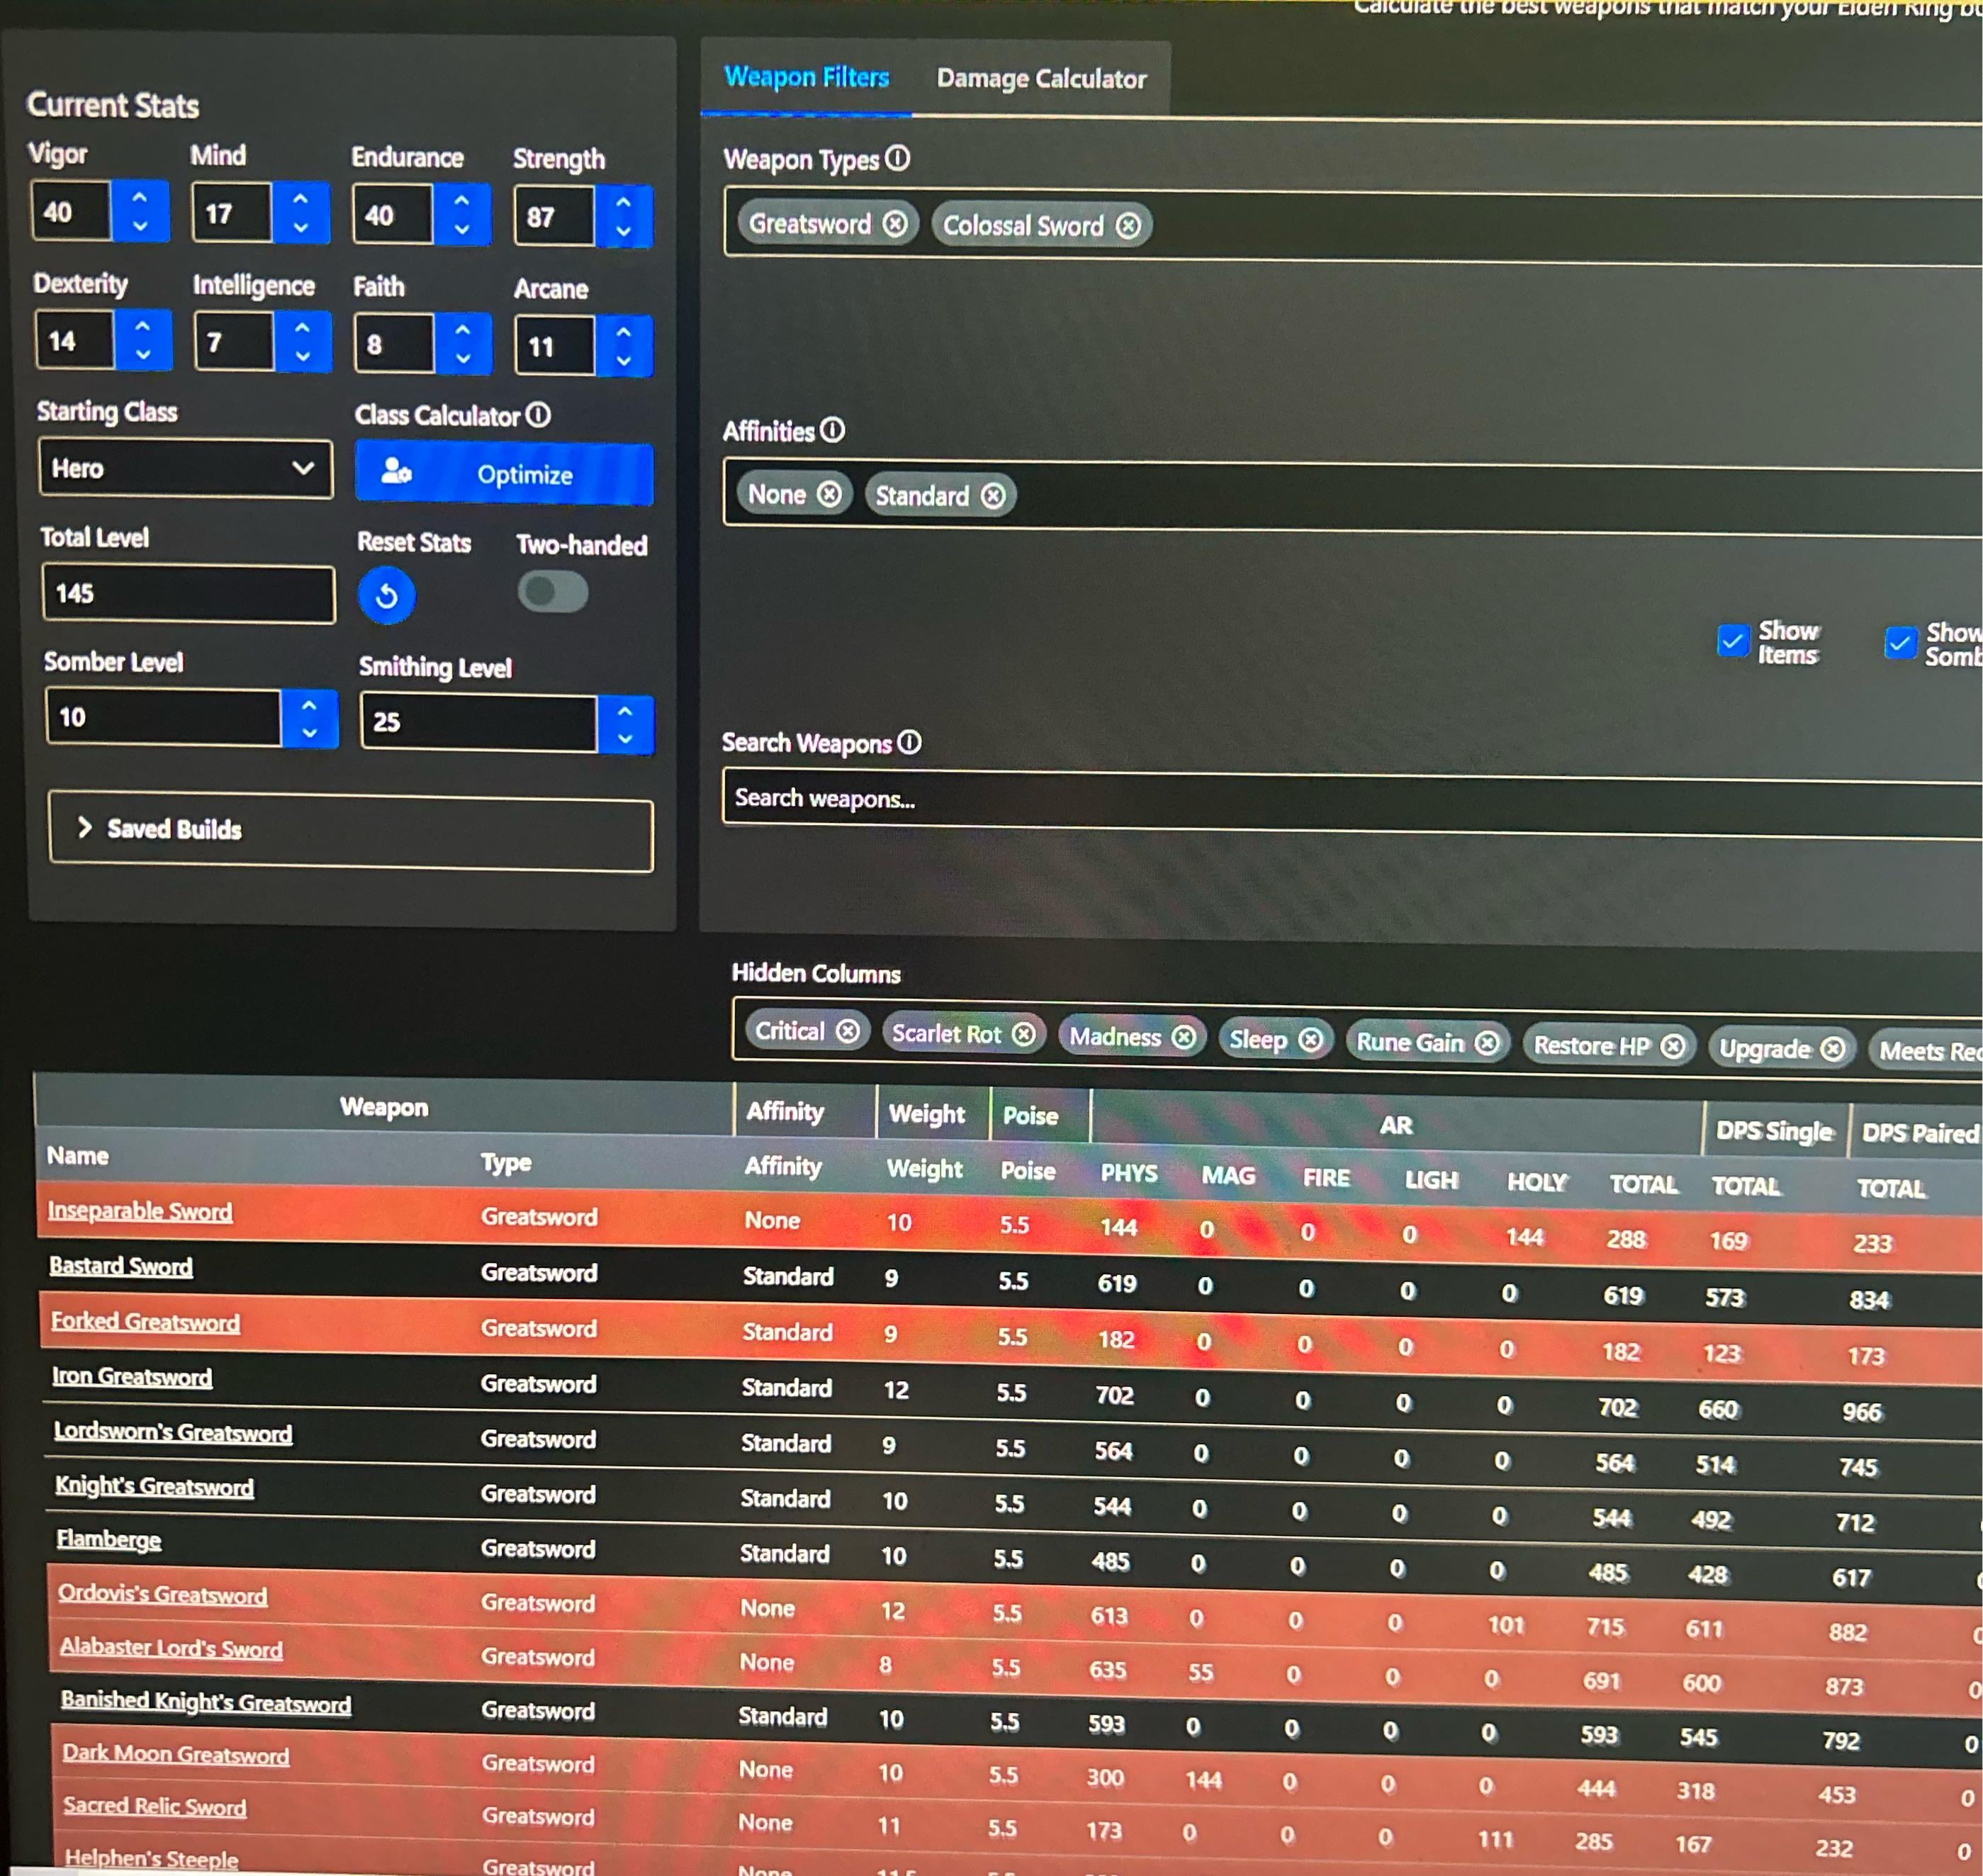Screen dimensions: 1983x1876
Task: Remove the Colossal Sword weapon type chip
Action: point(1128,226)
